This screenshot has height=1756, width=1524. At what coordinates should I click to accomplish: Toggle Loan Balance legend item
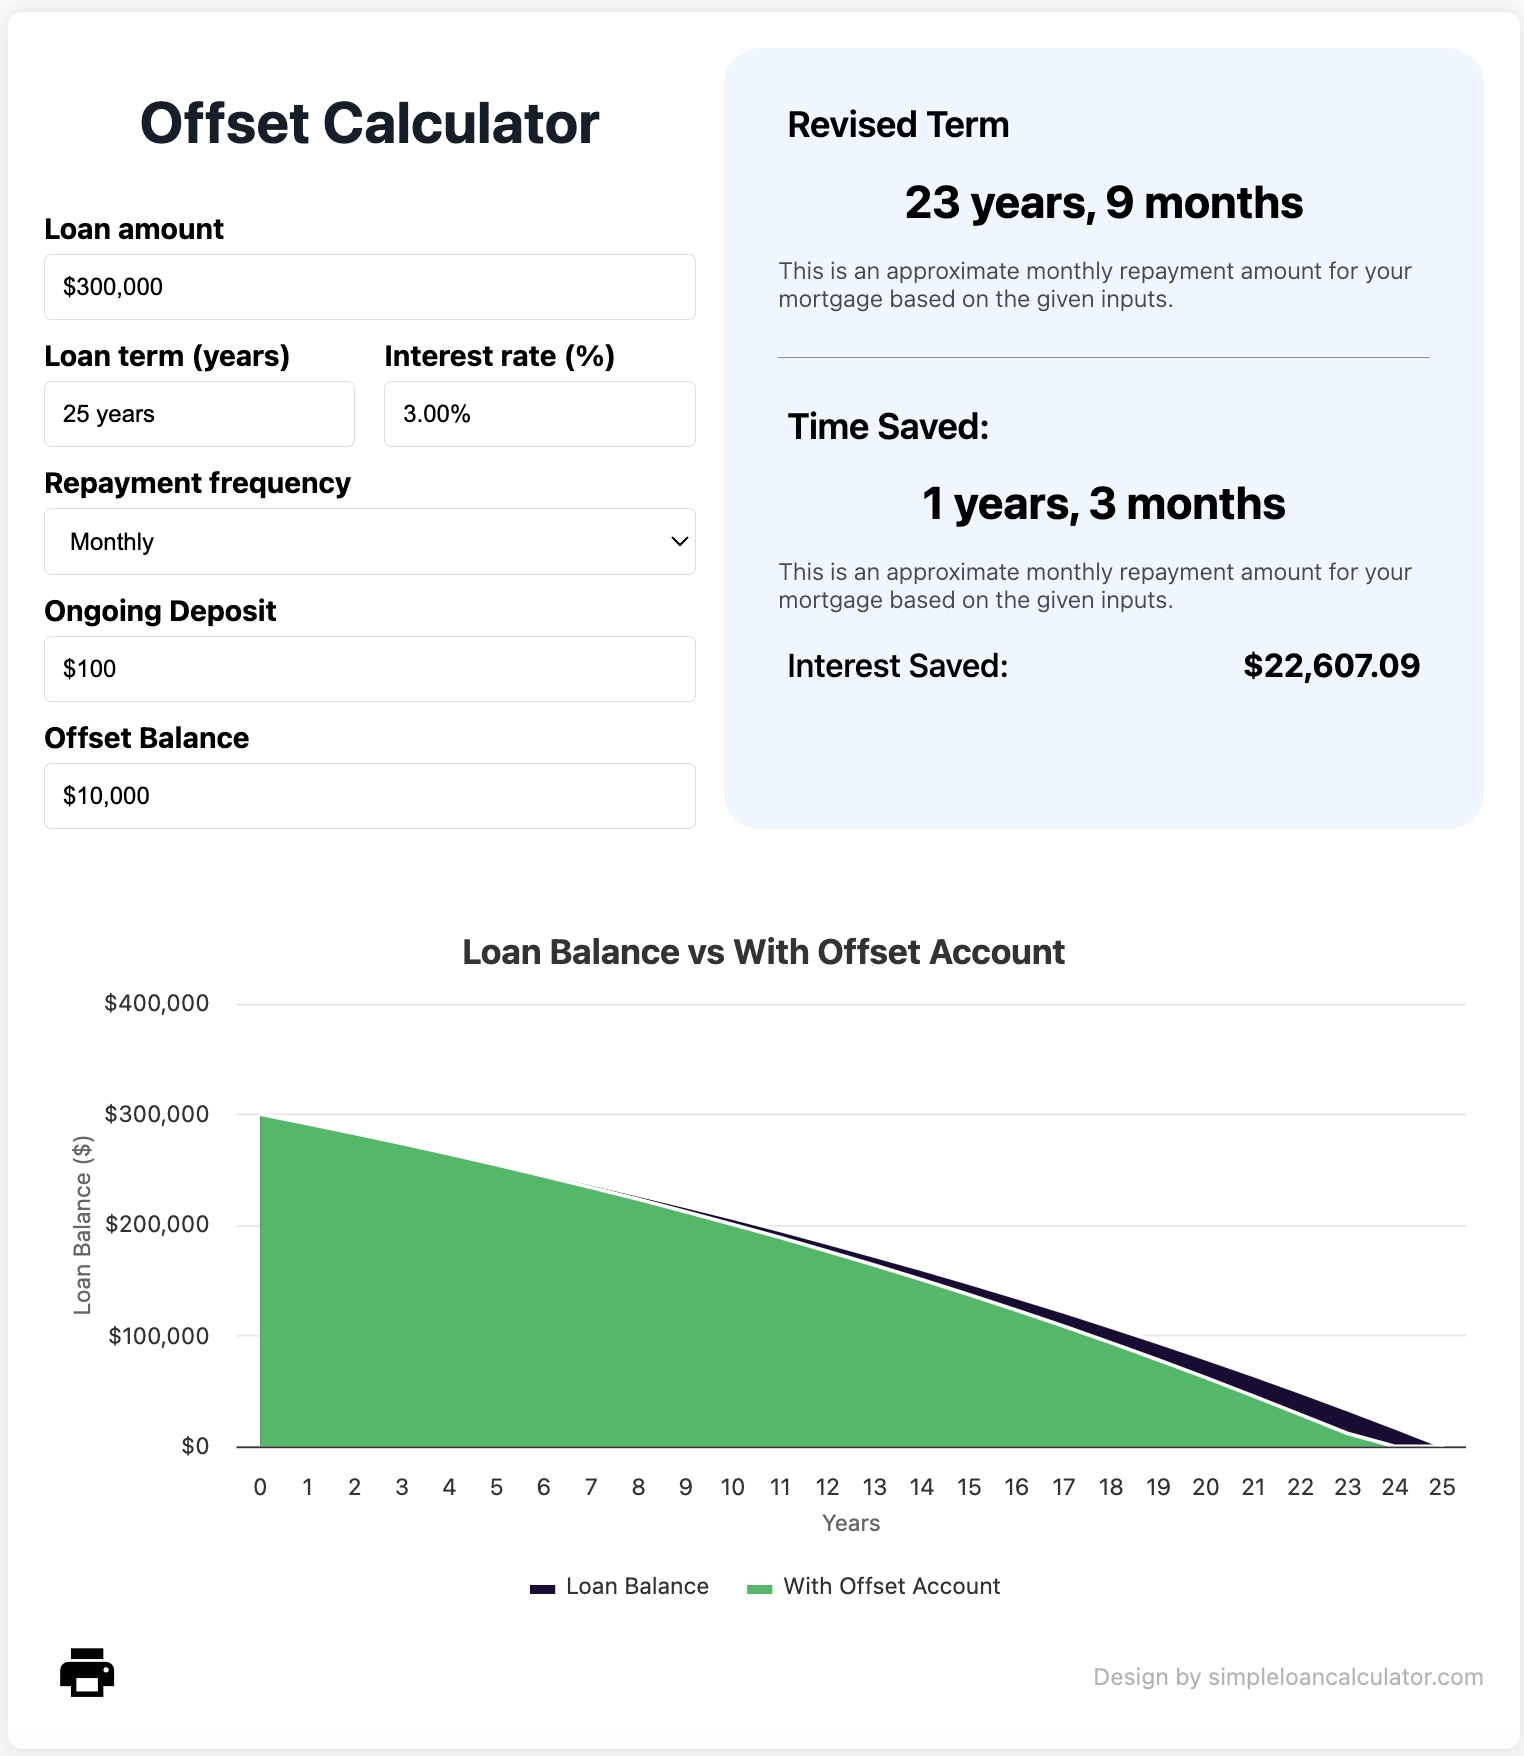[637, 1586]
